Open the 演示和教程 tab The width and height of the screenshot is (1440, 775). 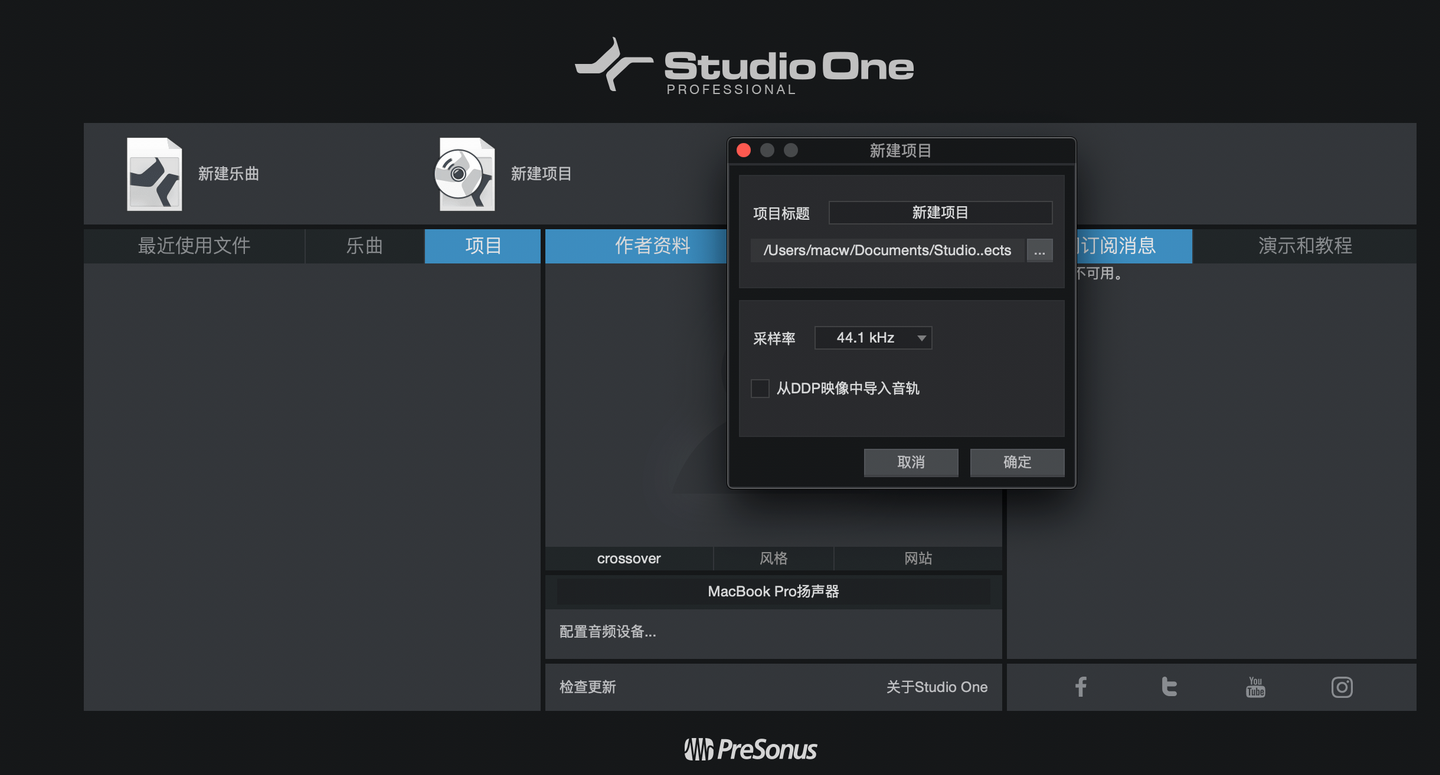coord(1305,246)
